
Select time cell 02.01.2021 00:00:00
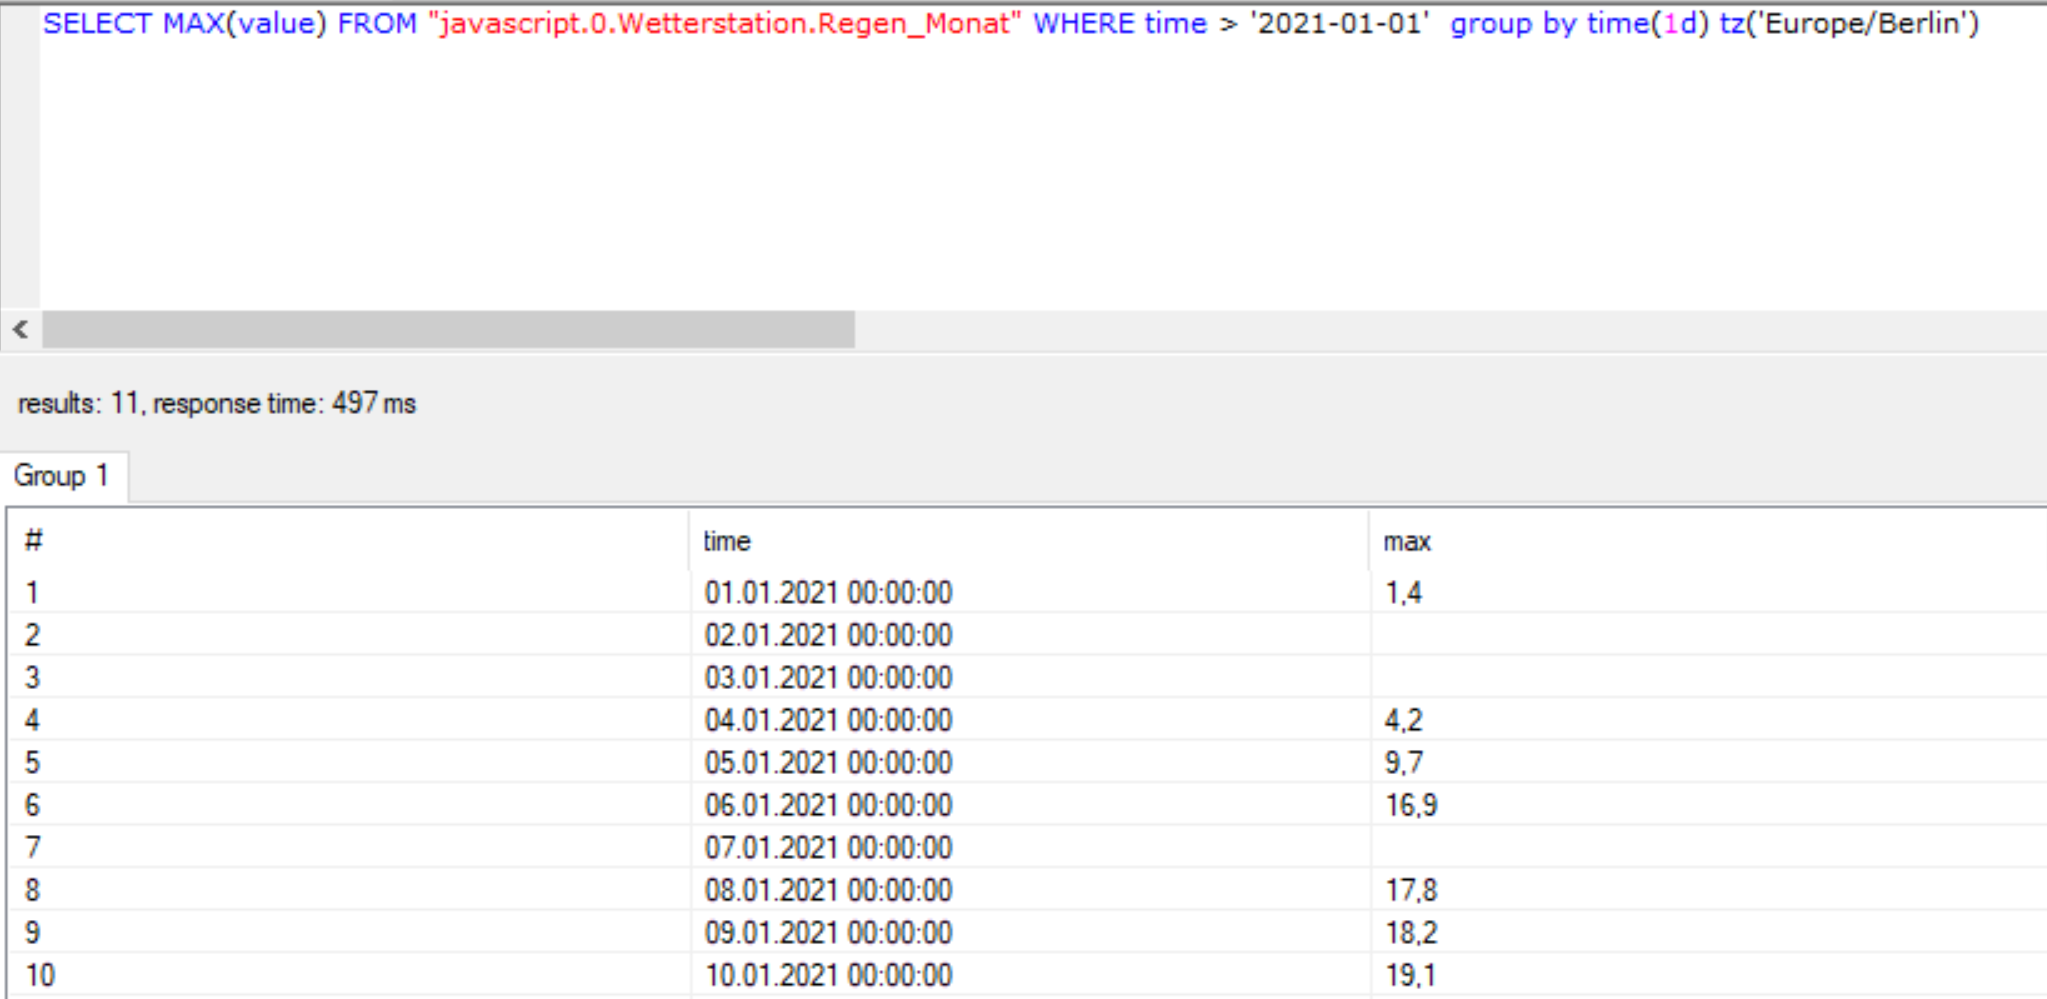828,635
